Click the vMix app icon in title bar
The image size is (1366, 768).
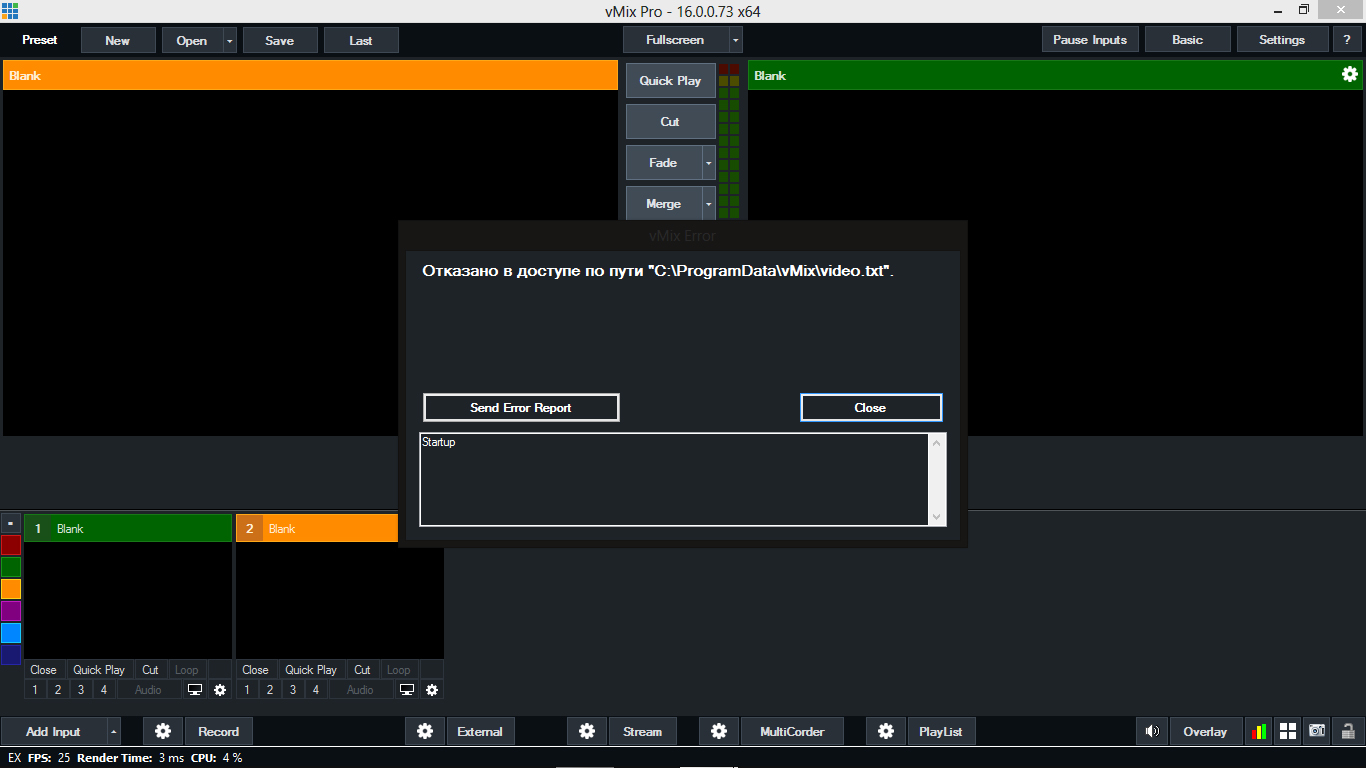pos(10,11)
